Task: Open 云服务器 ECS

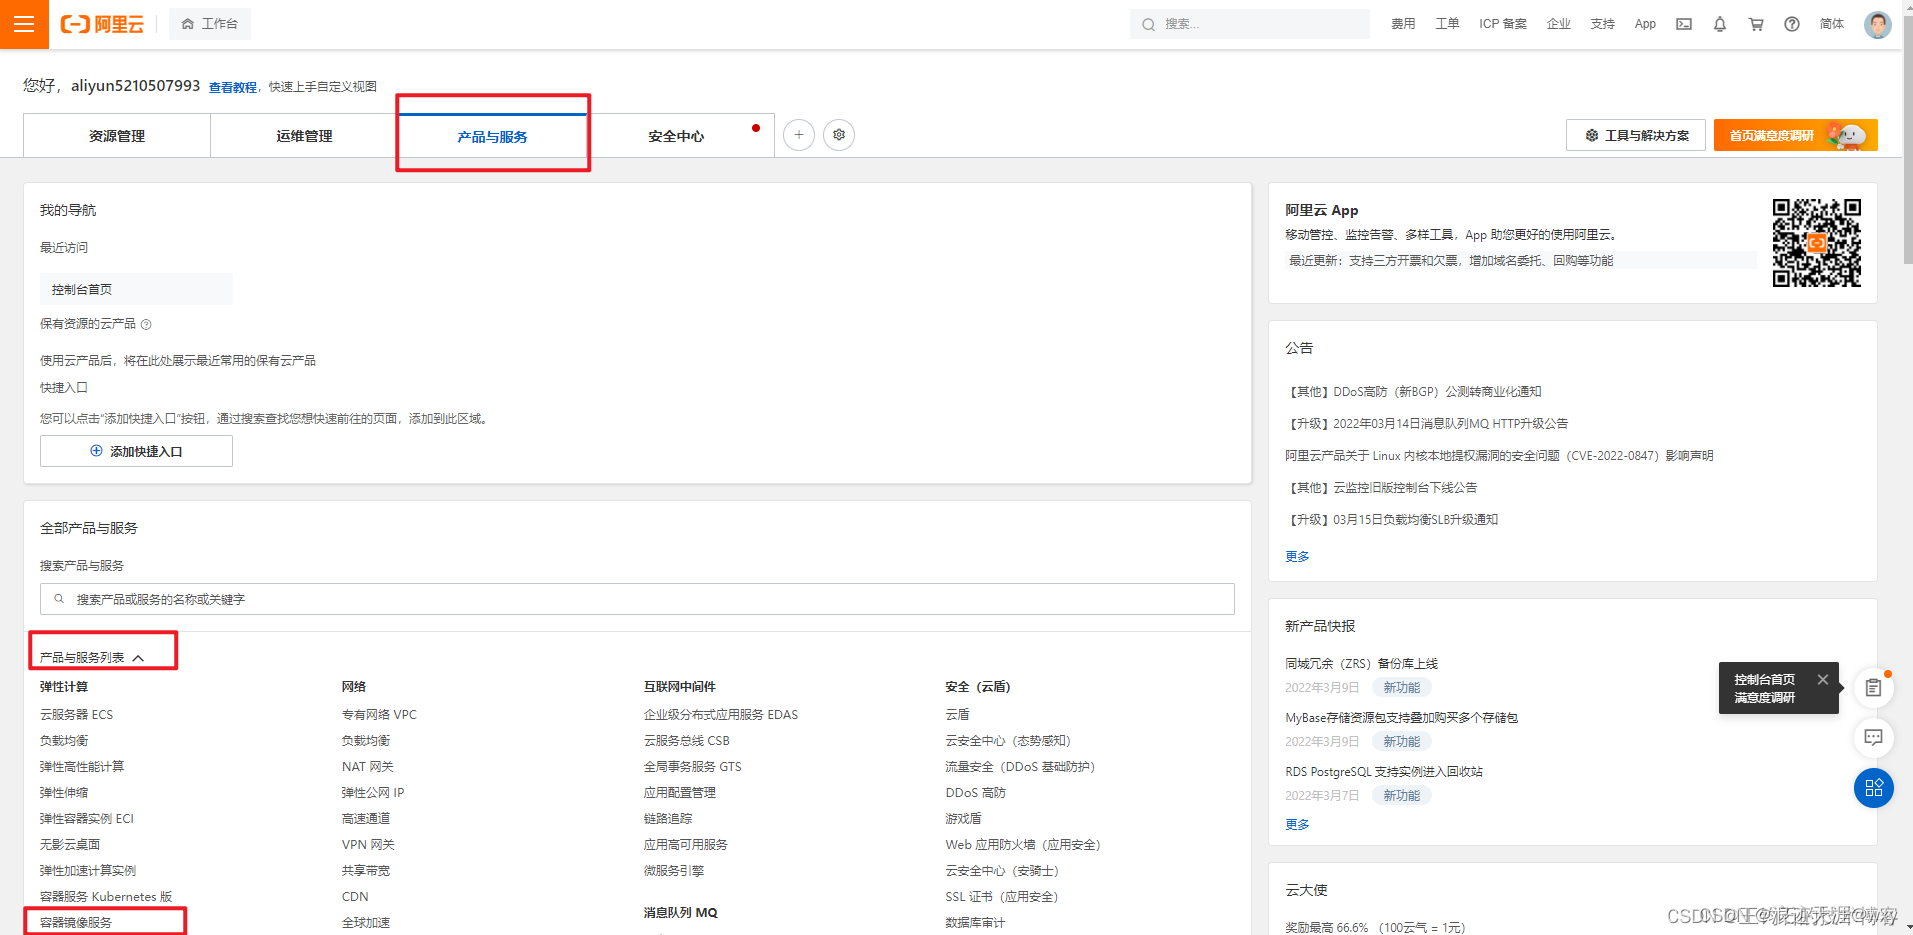Action: 77,715
